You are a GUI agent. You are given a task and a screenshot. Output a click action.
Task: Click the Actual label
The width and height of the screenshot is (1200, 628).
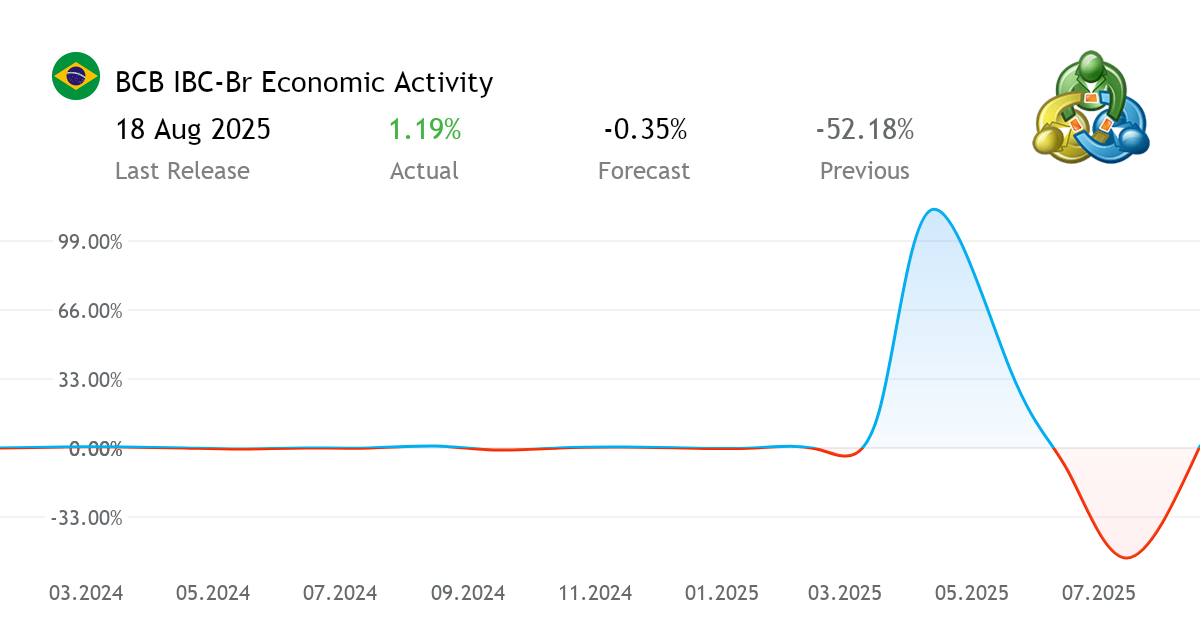(424, 171)
